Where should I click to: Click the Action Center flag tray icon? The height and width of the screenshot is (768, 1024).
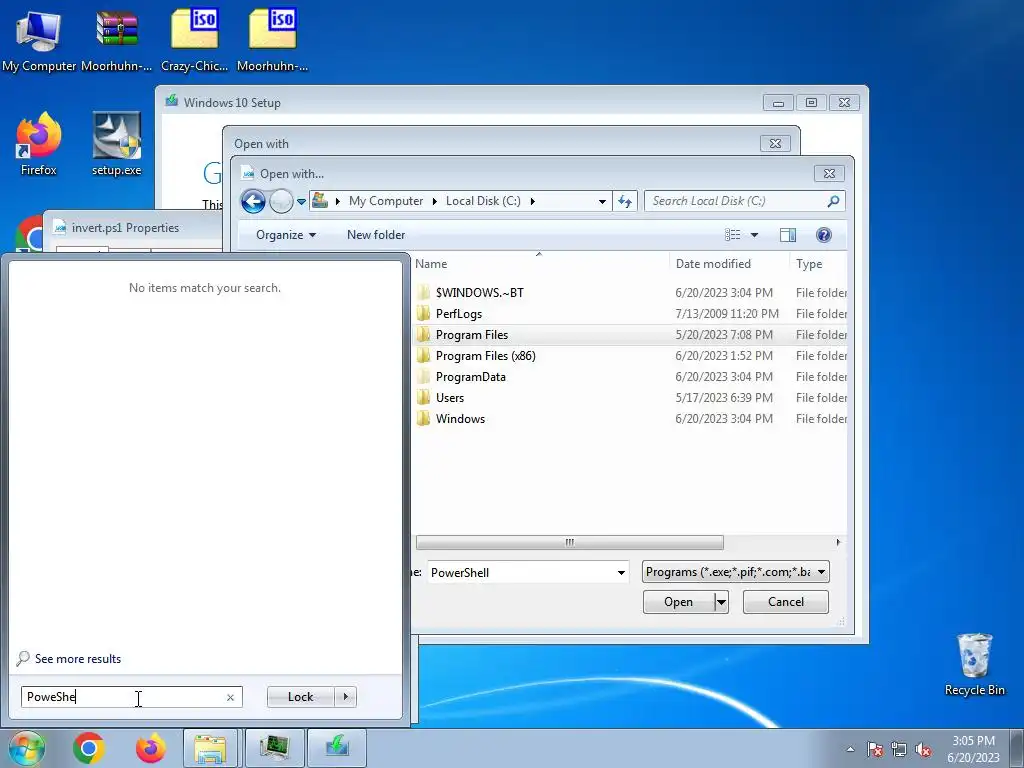tap(875, 750)
